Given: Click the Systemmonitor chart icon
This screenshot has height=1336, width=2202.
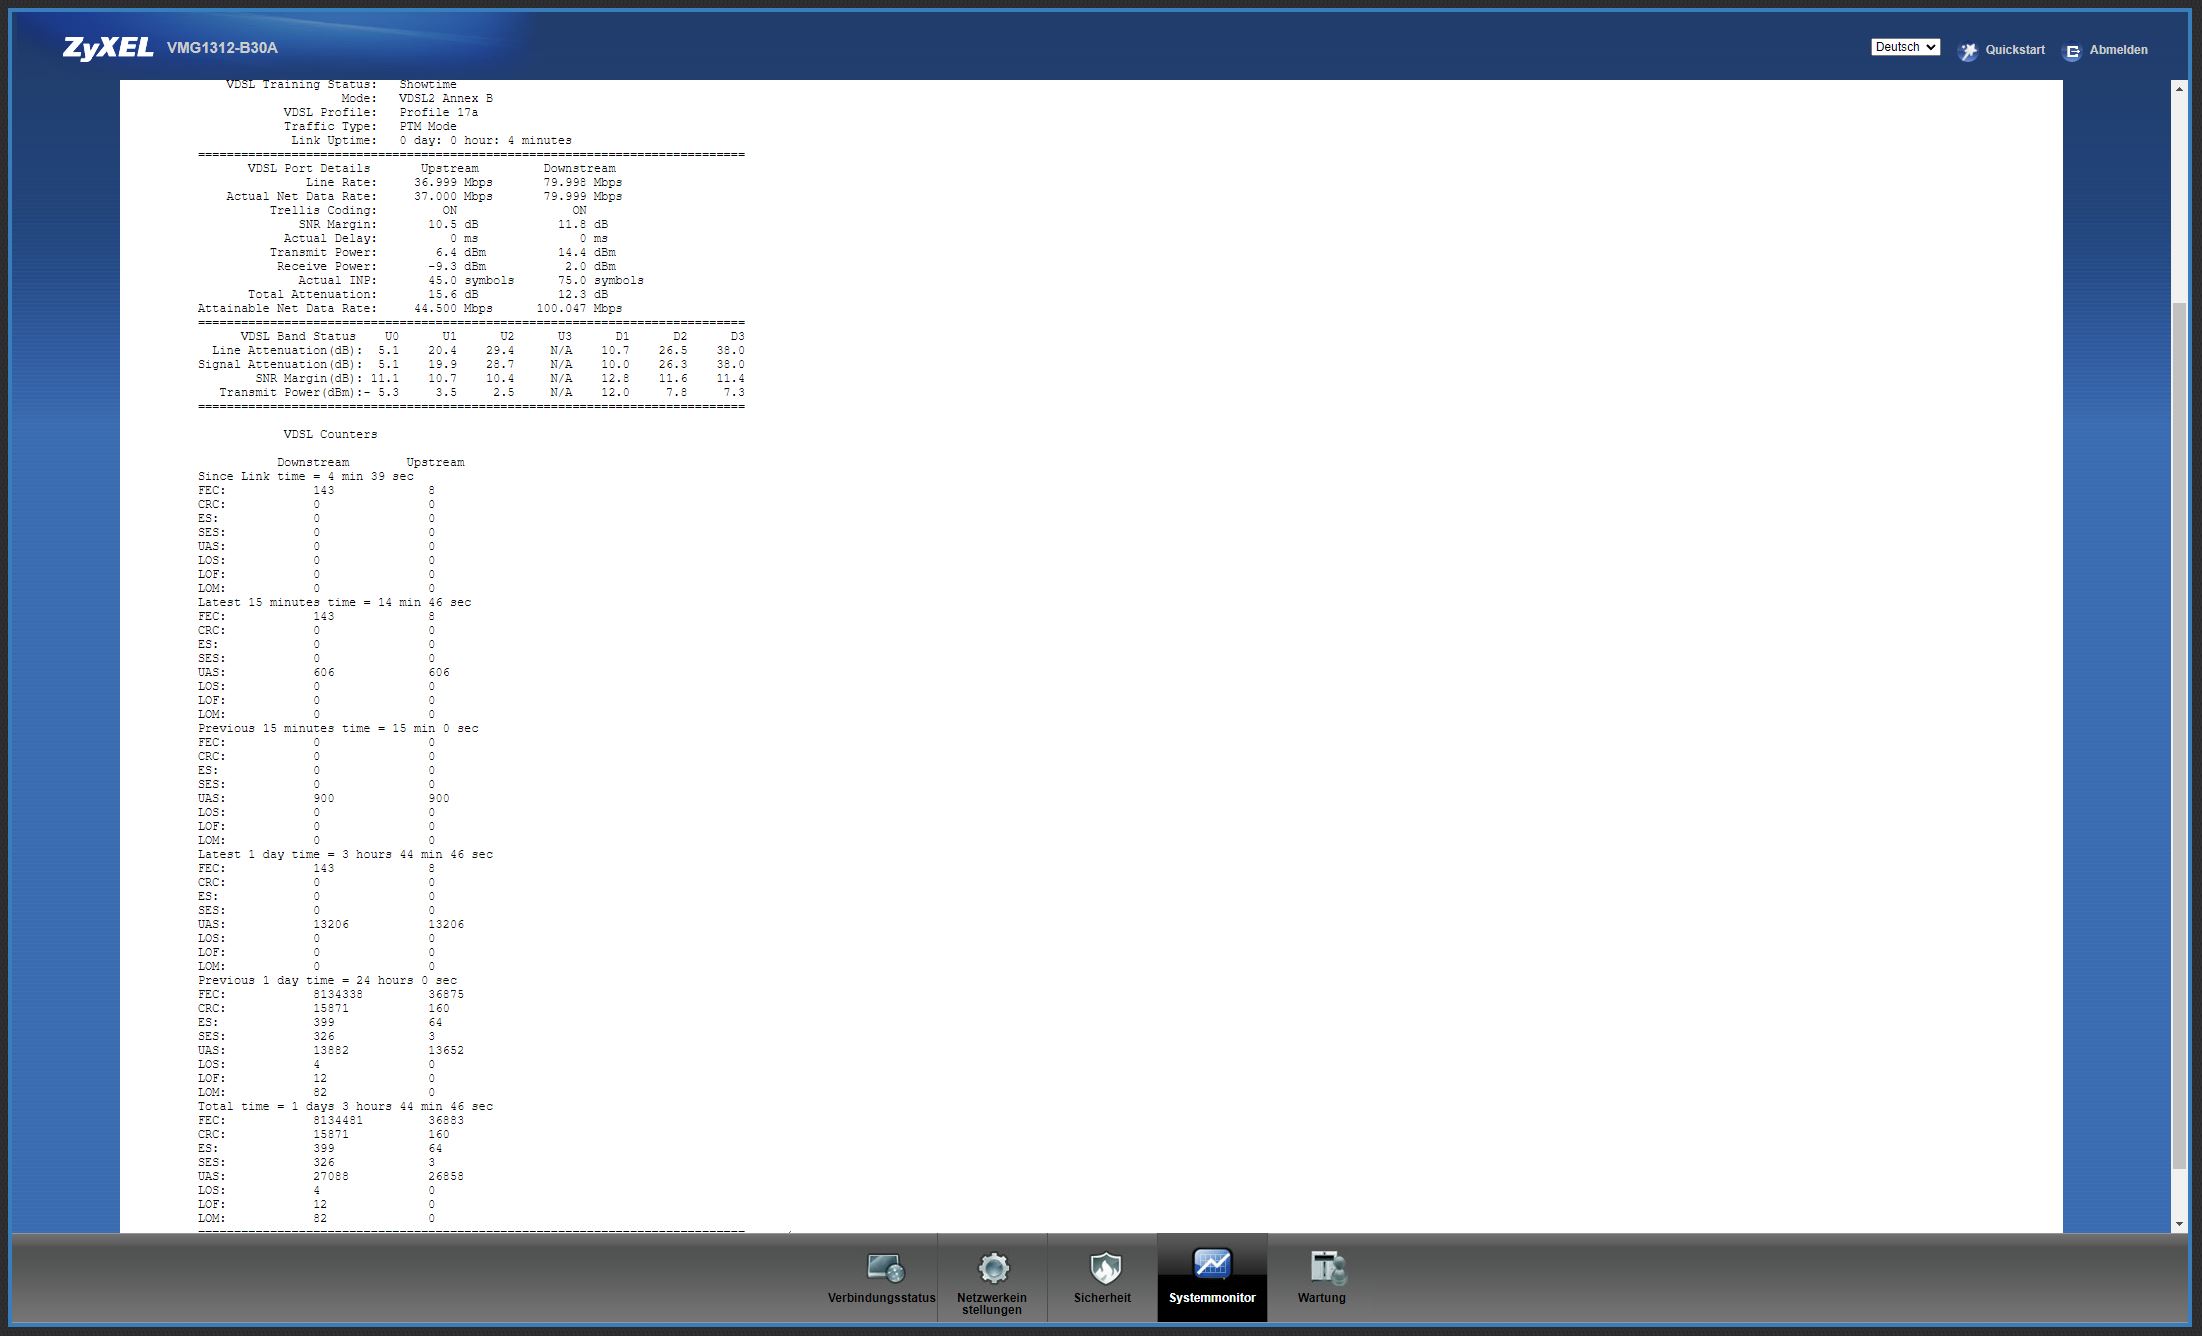Looking at the screenshot, I should click(x=1212, y=1265).
